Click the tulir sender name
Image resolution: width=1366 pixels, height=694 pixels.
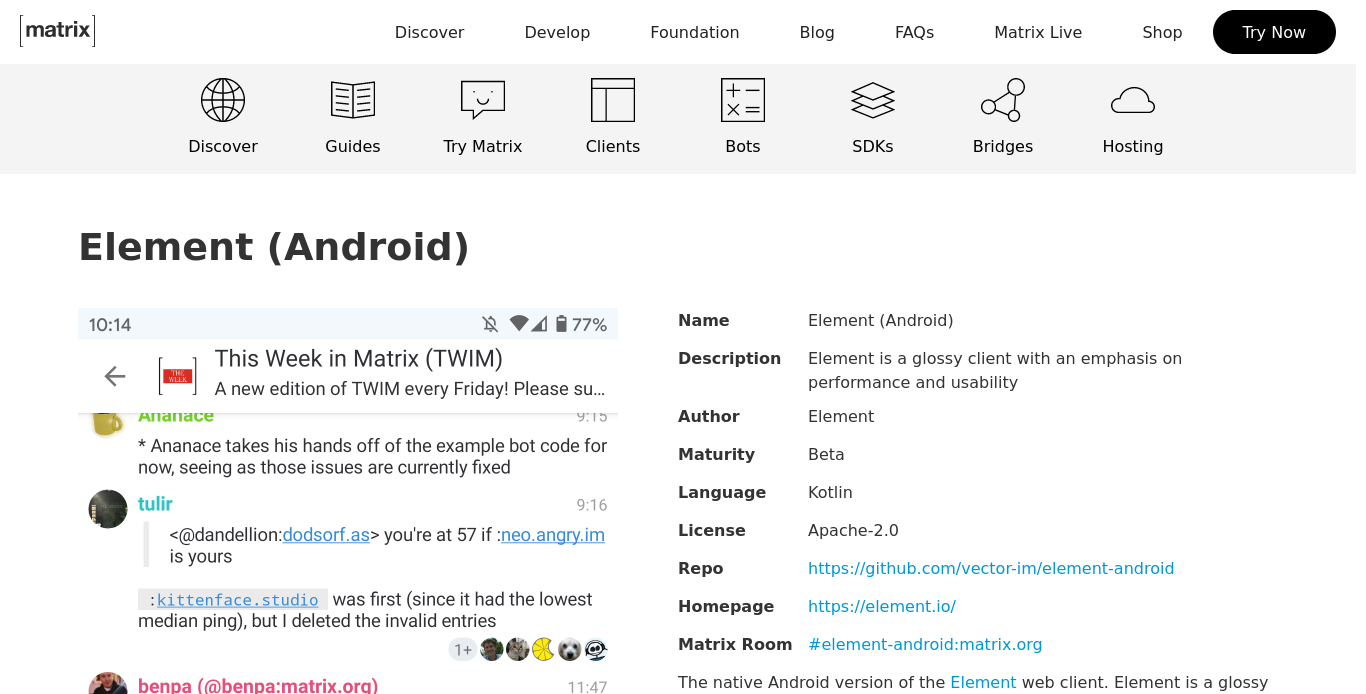[x=156, y=504]
